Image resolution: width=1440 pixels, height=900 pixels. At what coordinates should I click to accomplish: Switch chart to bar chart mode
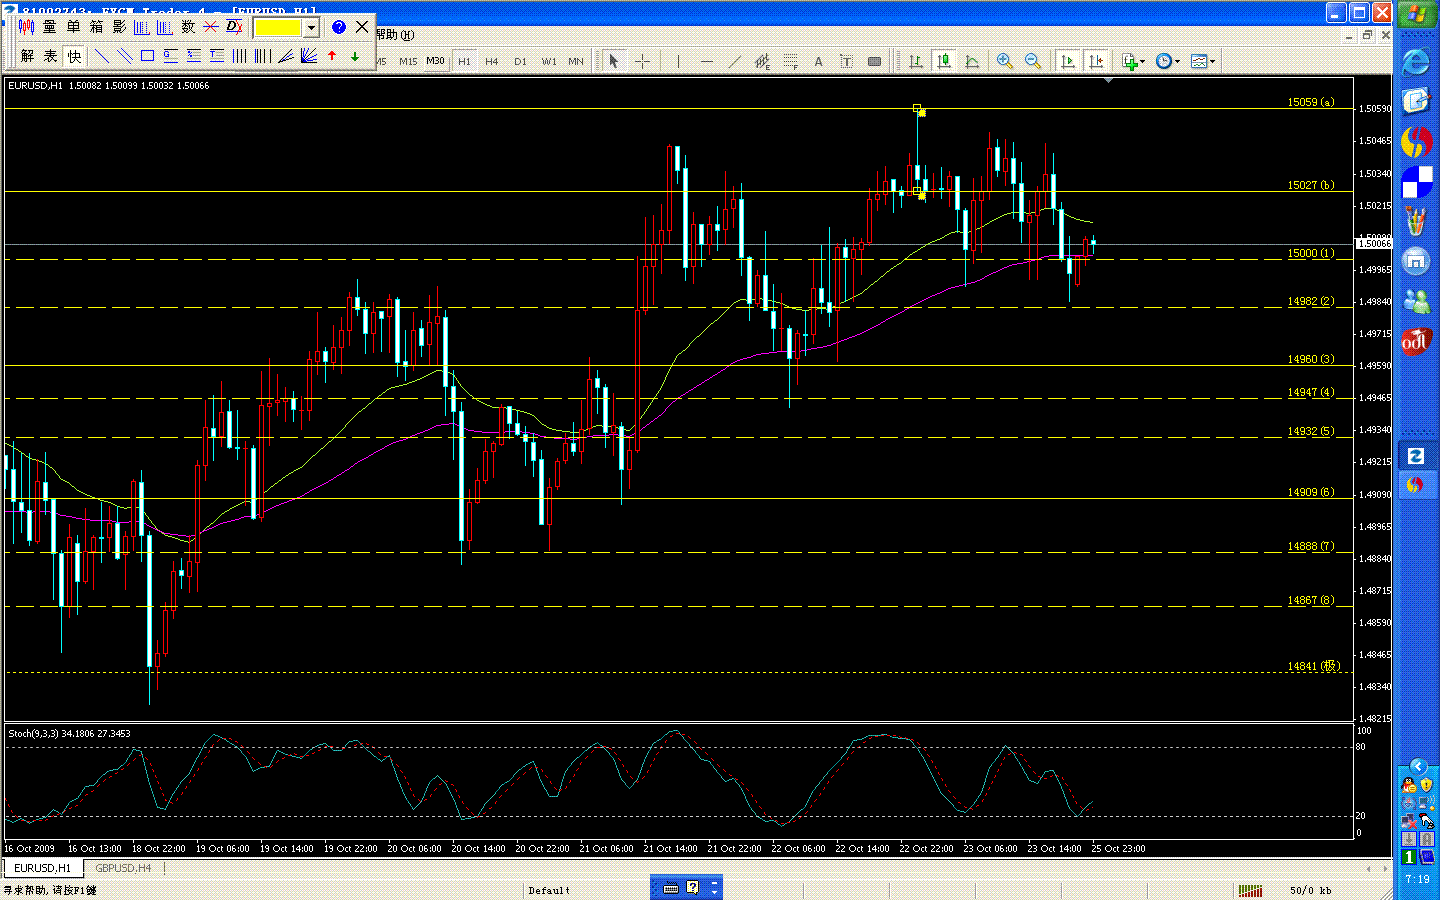915,61
